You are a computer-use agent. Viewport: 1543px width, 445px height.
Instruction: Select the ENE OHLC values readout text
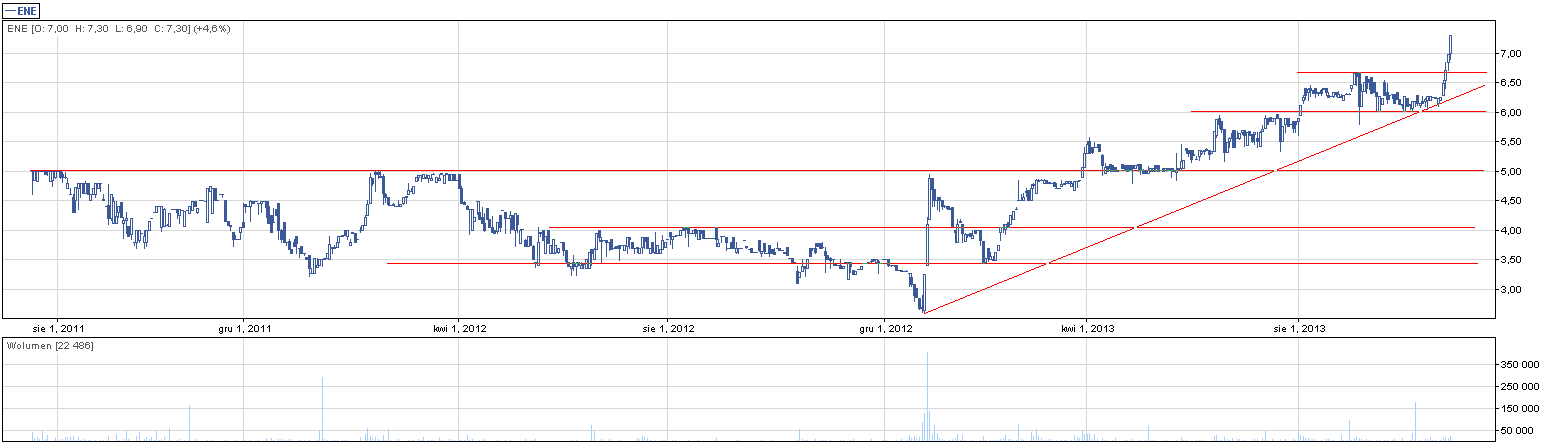pos(119,29)
